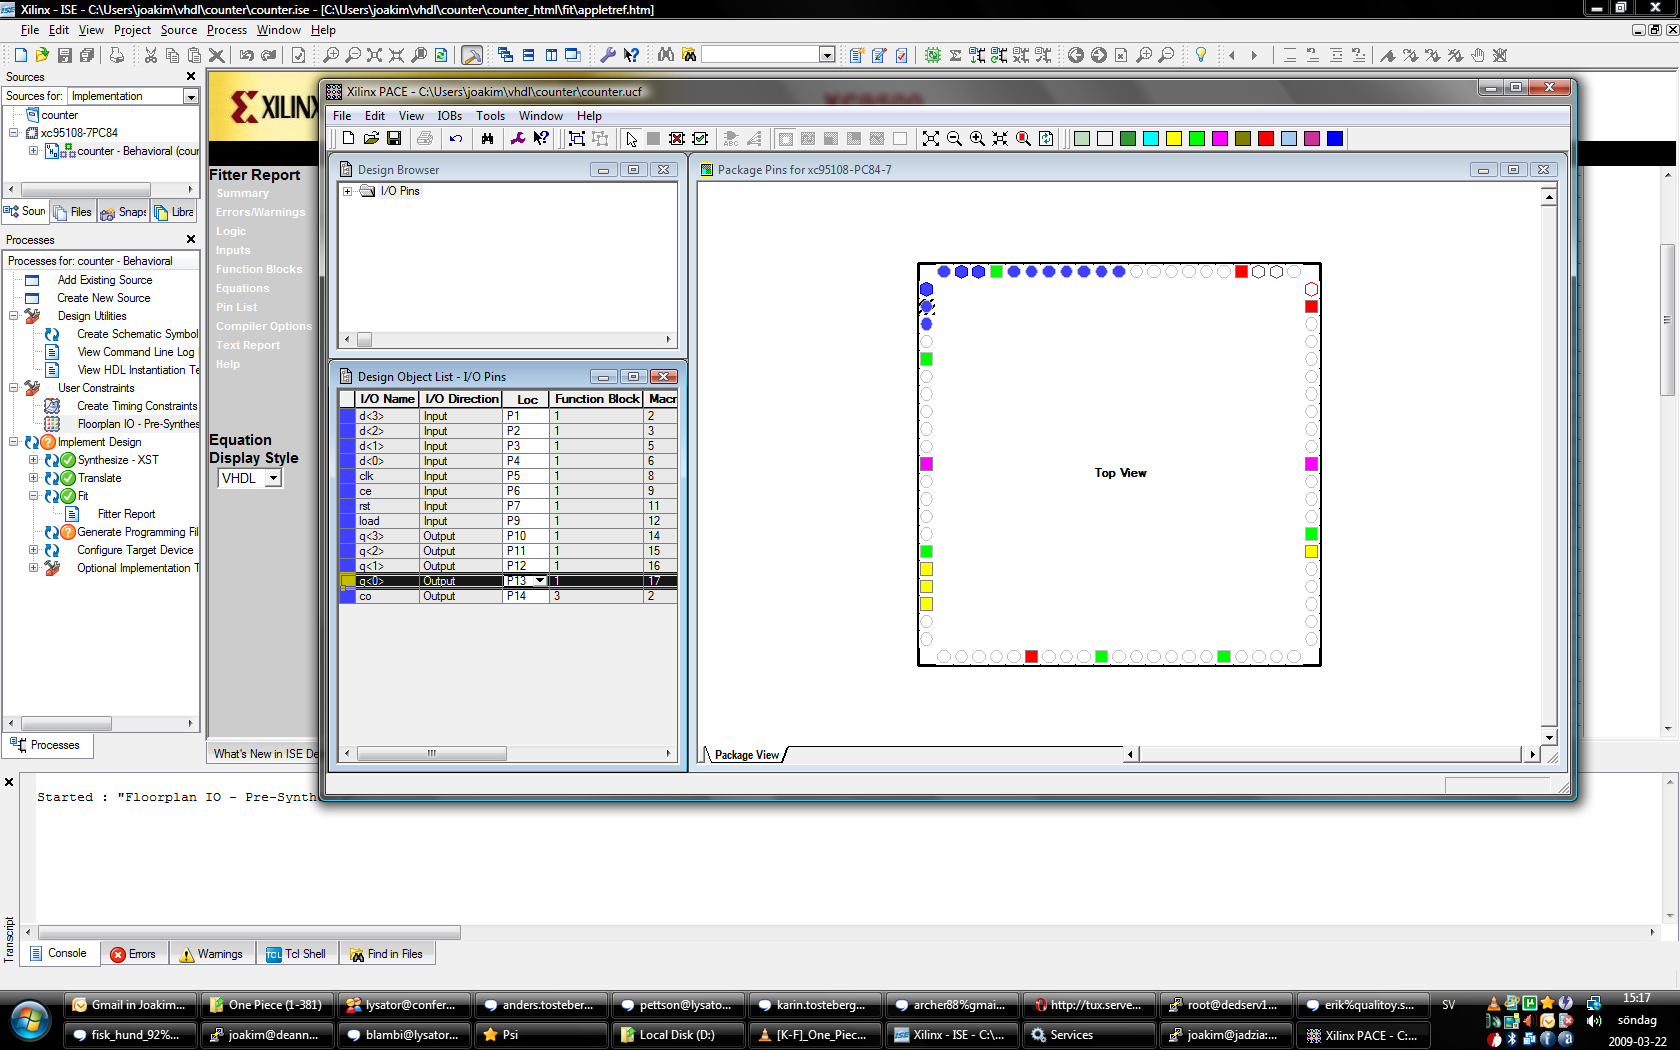Image resolution: width=1680 pixels, height=1050 pixels.
Task: Expand Configure Target Device process
Action: click(33, 550)
